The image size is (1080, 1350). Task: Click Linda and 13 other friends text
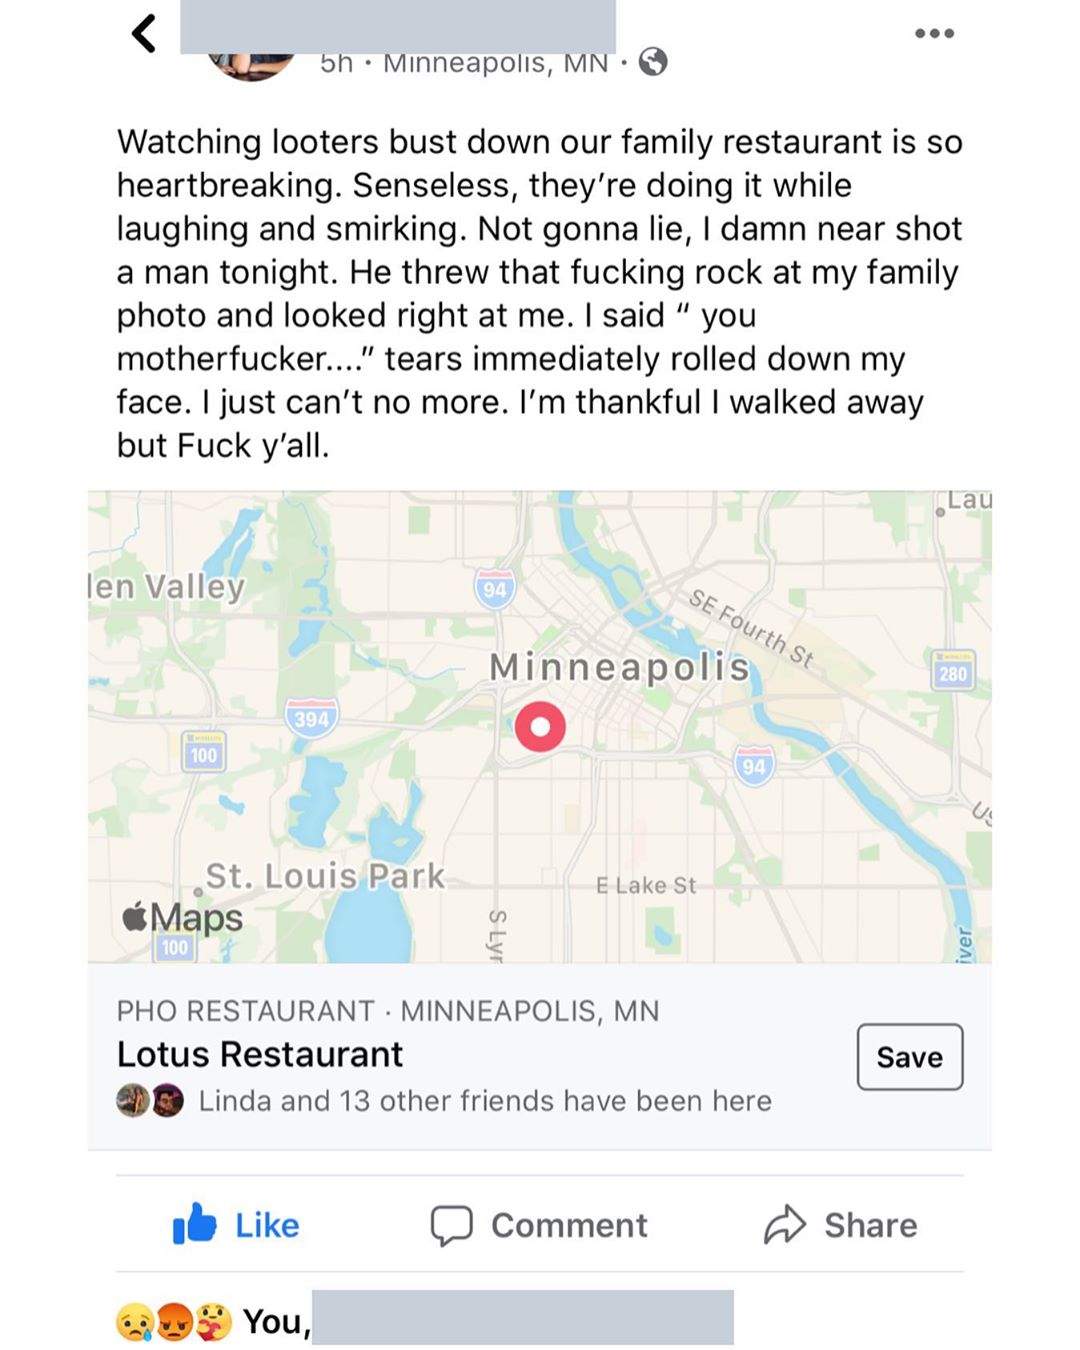pos(485,1101)
